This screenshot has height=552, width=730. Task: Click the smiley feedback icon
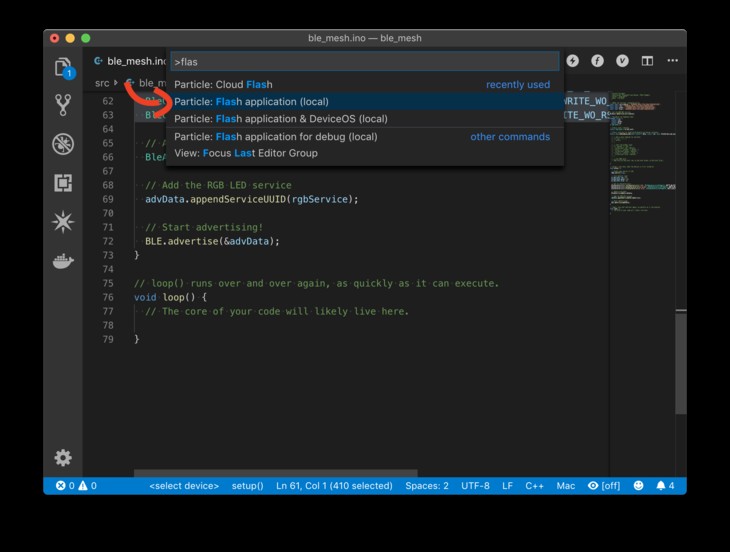pyautogui.click(x=639, y=486)
